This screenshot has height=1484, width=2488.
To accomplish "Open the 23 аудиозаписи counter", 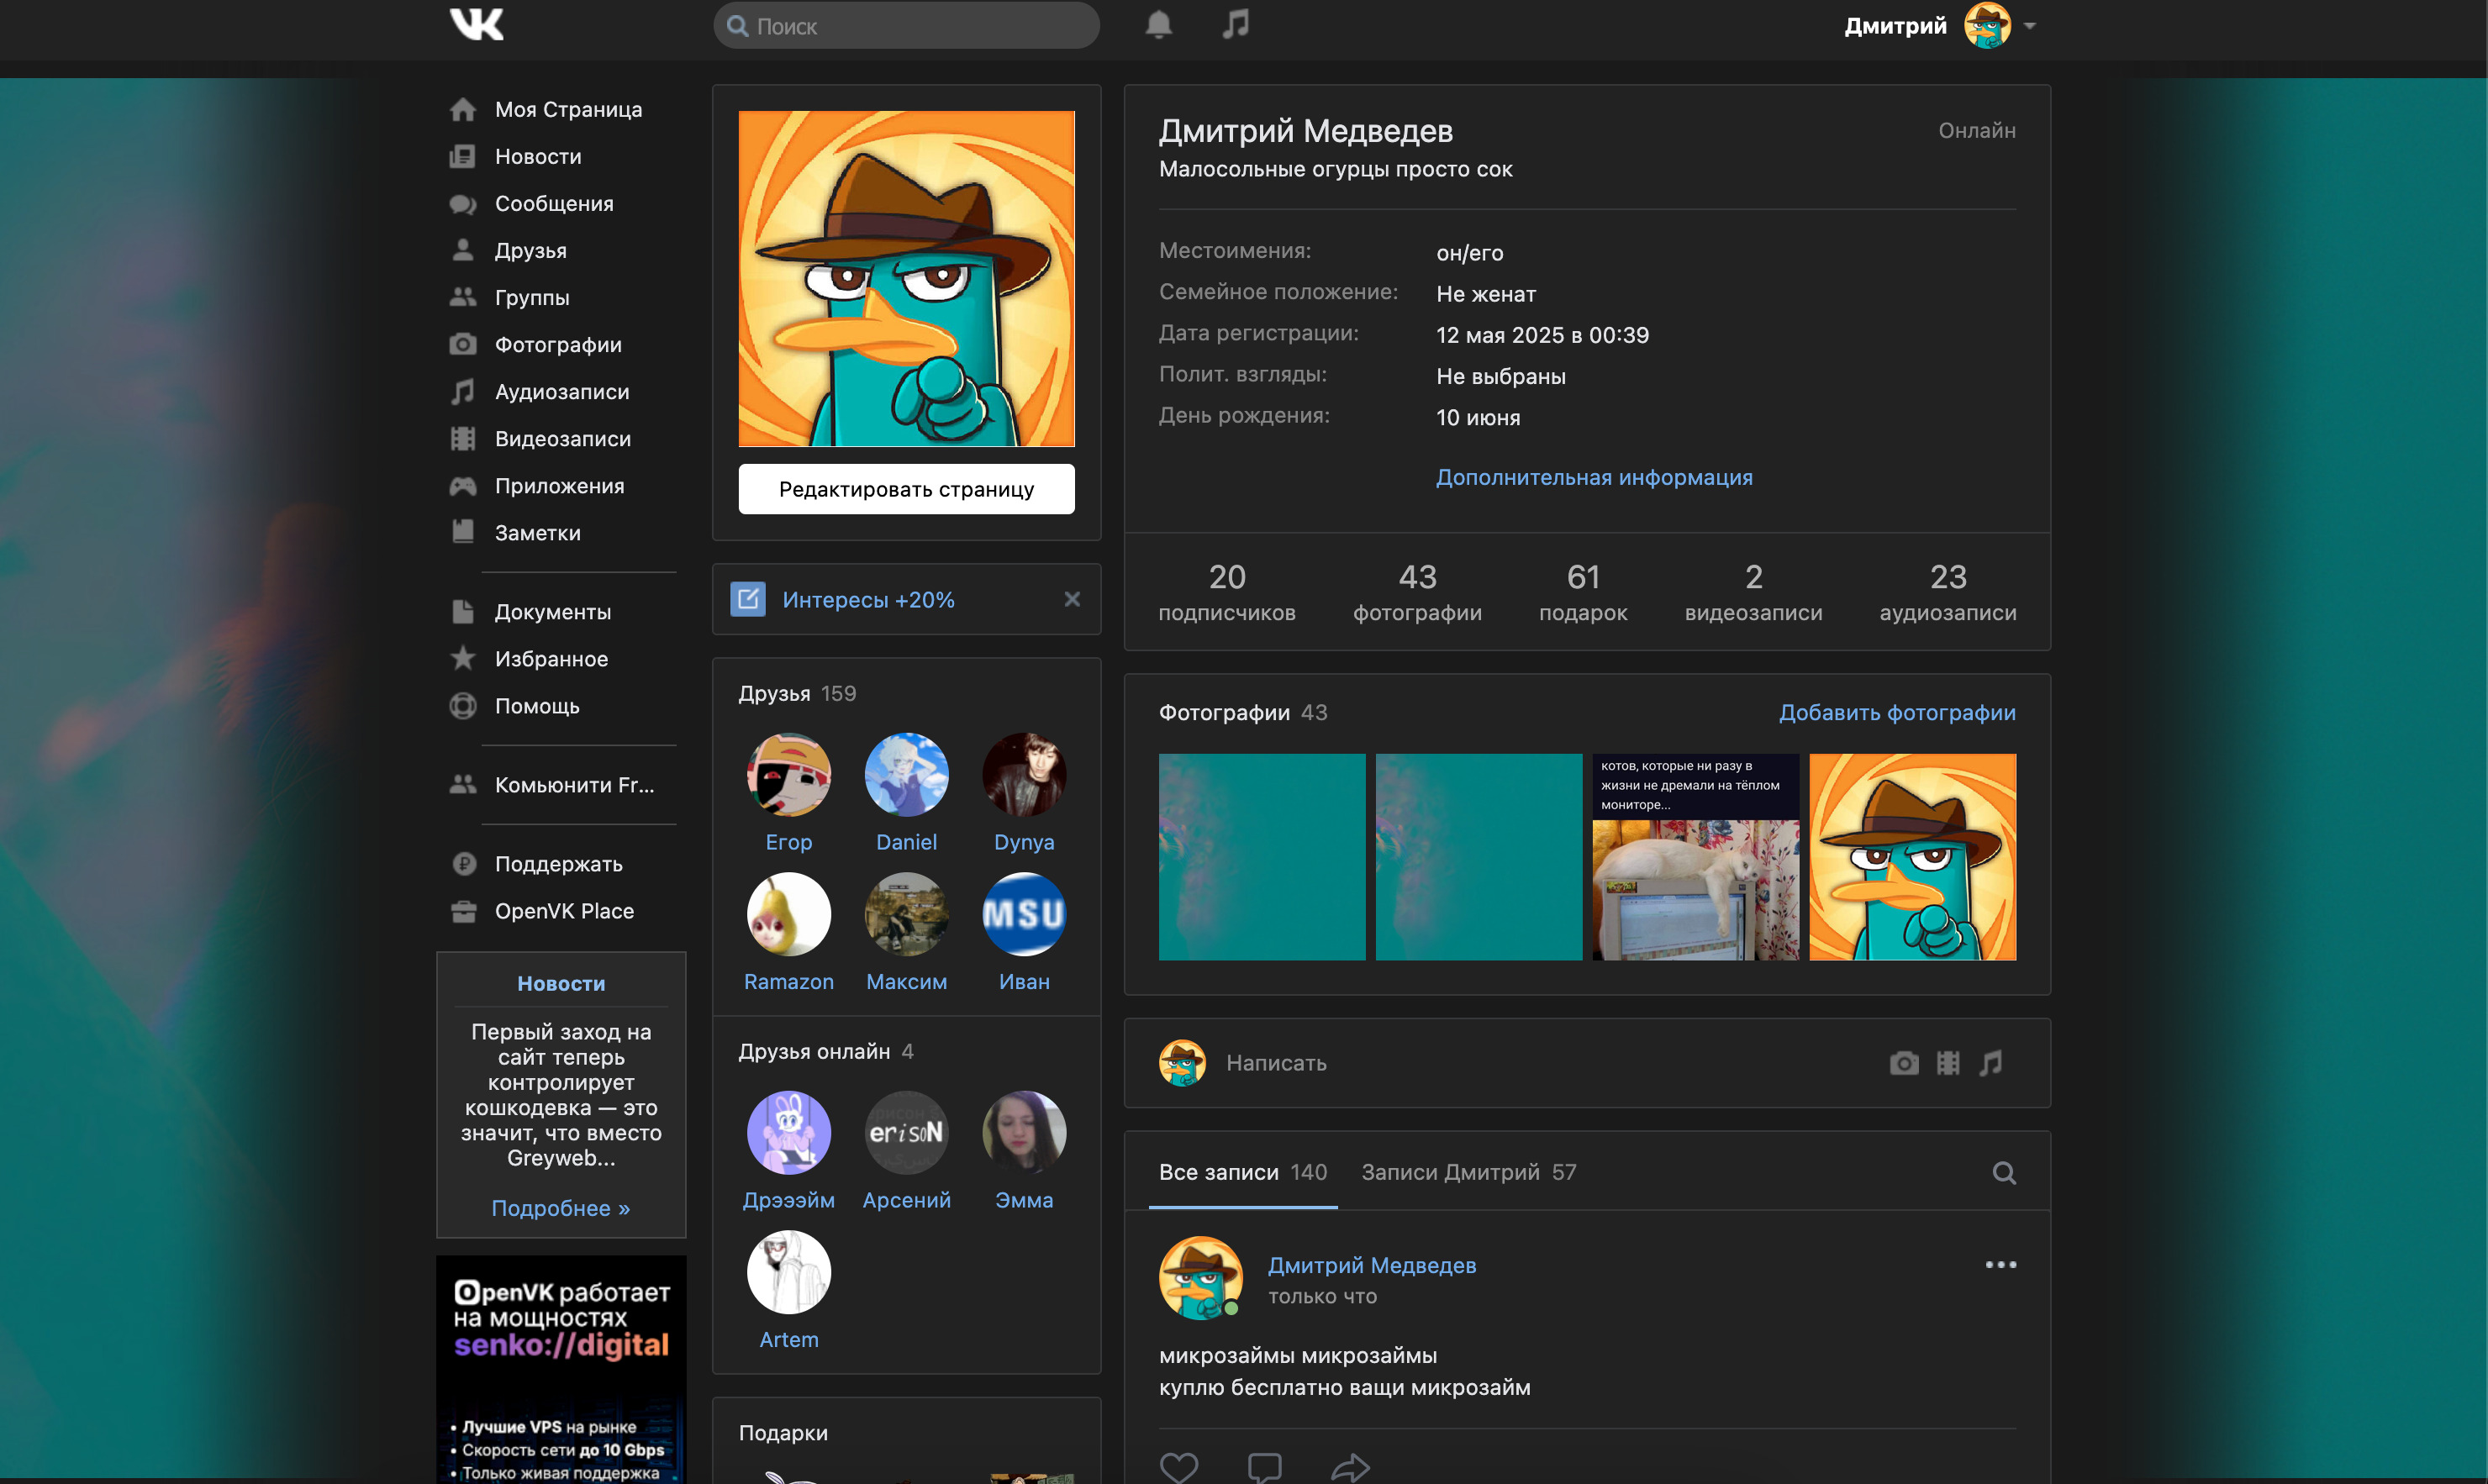I will tap(1948, 592).
